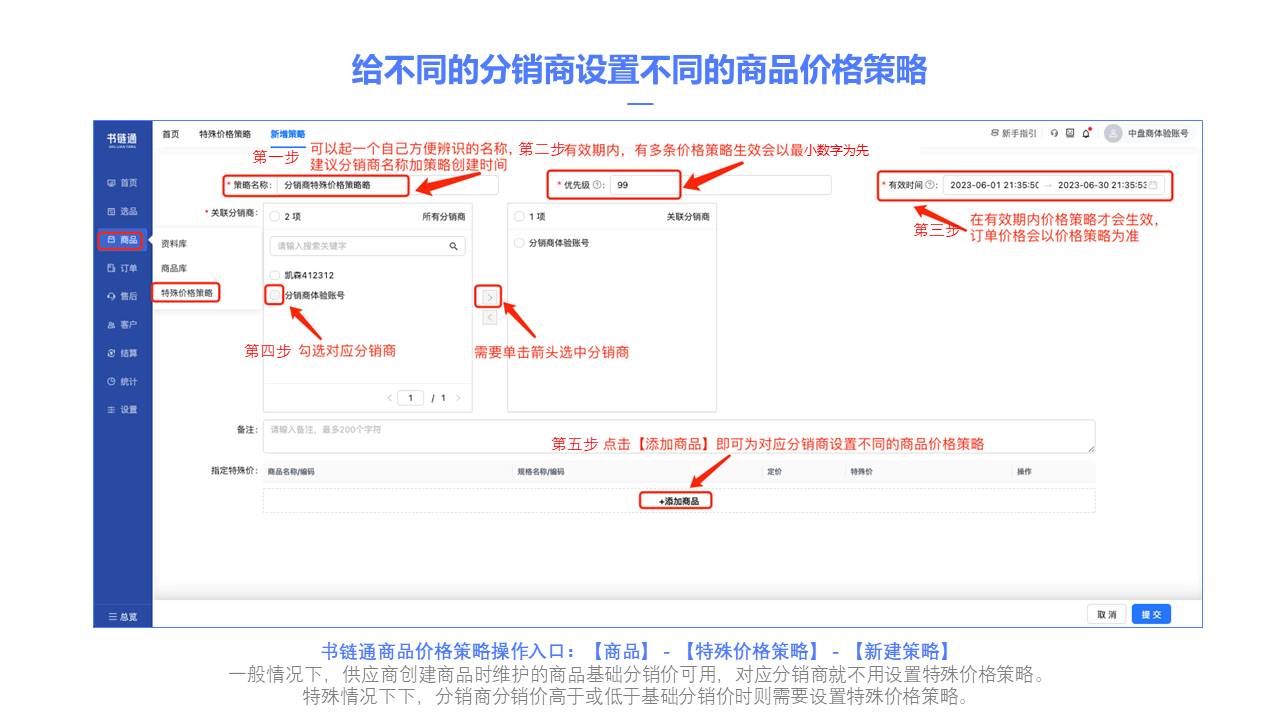This screenshot has width=1280, height=720.
Task: Choose 资料库 in the 商品 submenu
Action: (x=174, y=243)
